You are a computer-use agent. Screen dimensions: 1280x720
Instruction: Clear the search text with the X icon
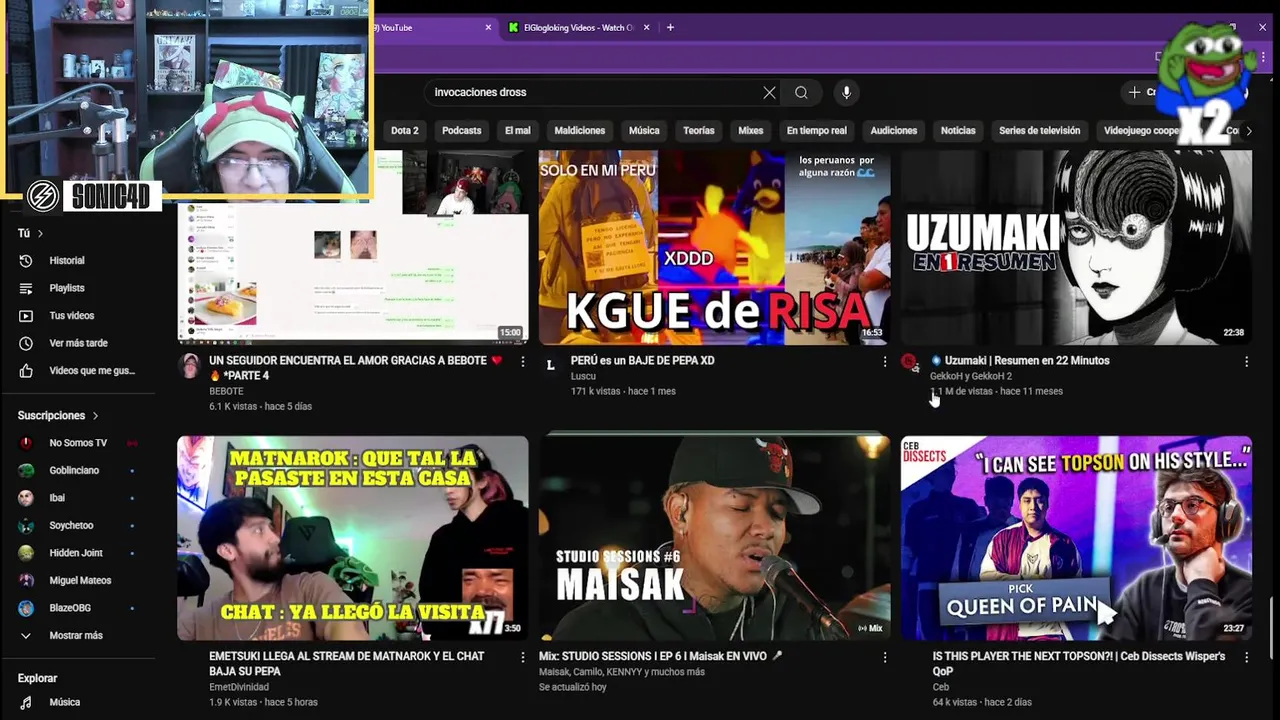pos(769,92)
